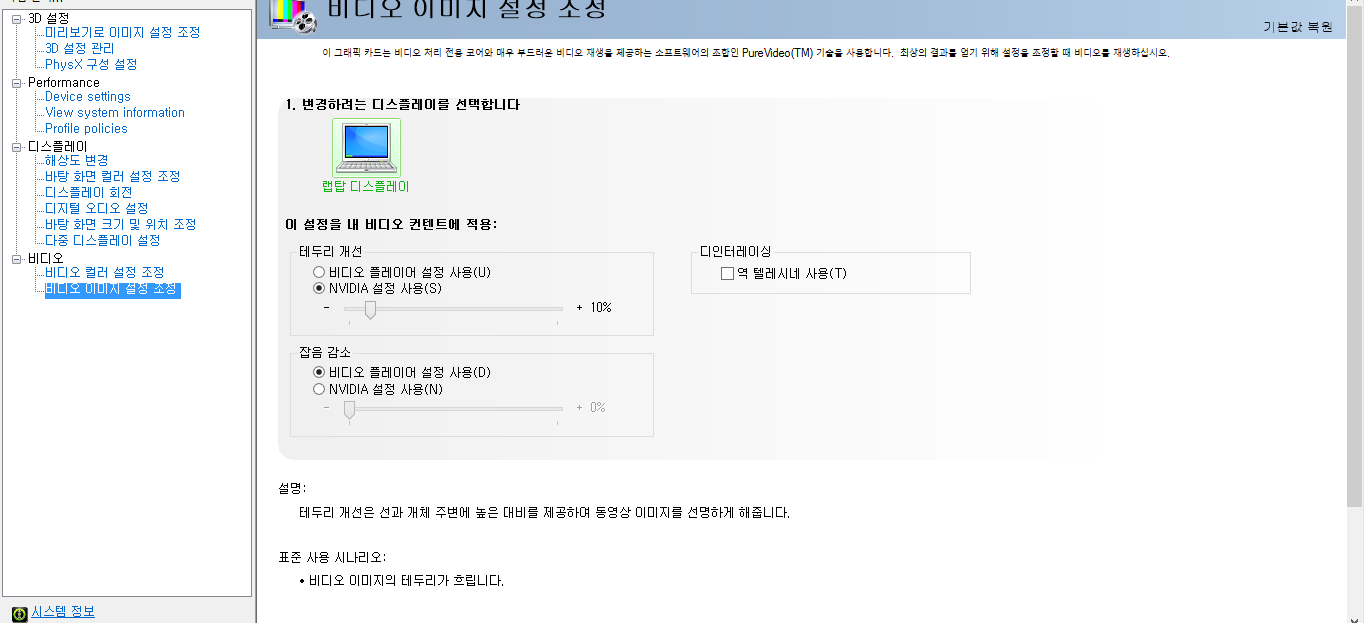Screen dimensions: 1364x623
Task: Open 바탕 화면 컬러 설정 조정
Action: tap(112, 177)
